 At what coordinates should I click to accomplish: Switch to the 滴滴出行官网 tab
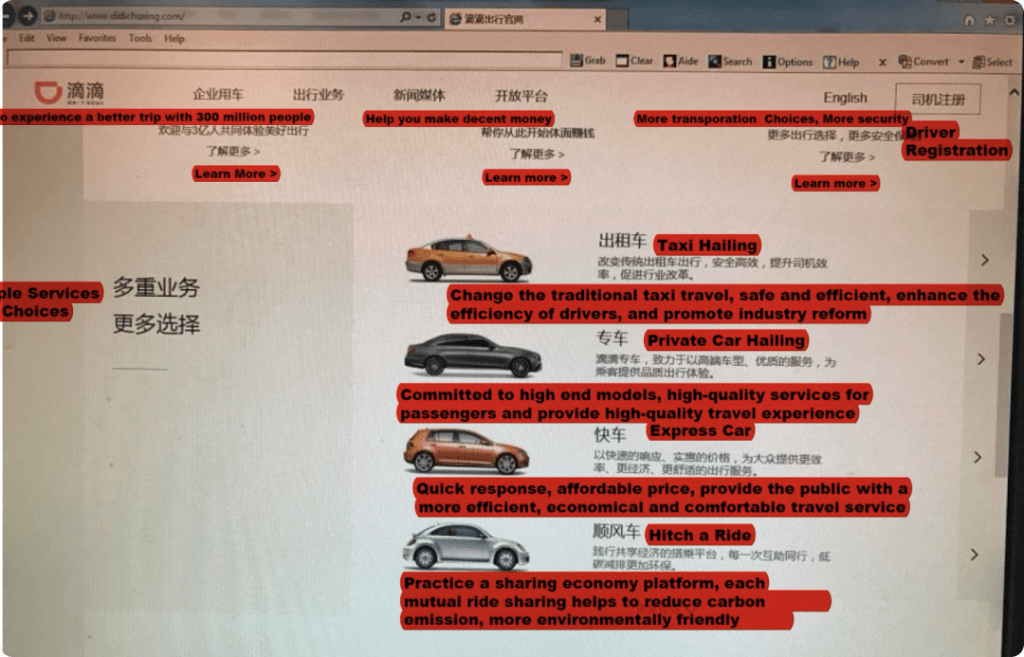pyautogui.click(x=525, y=20)
